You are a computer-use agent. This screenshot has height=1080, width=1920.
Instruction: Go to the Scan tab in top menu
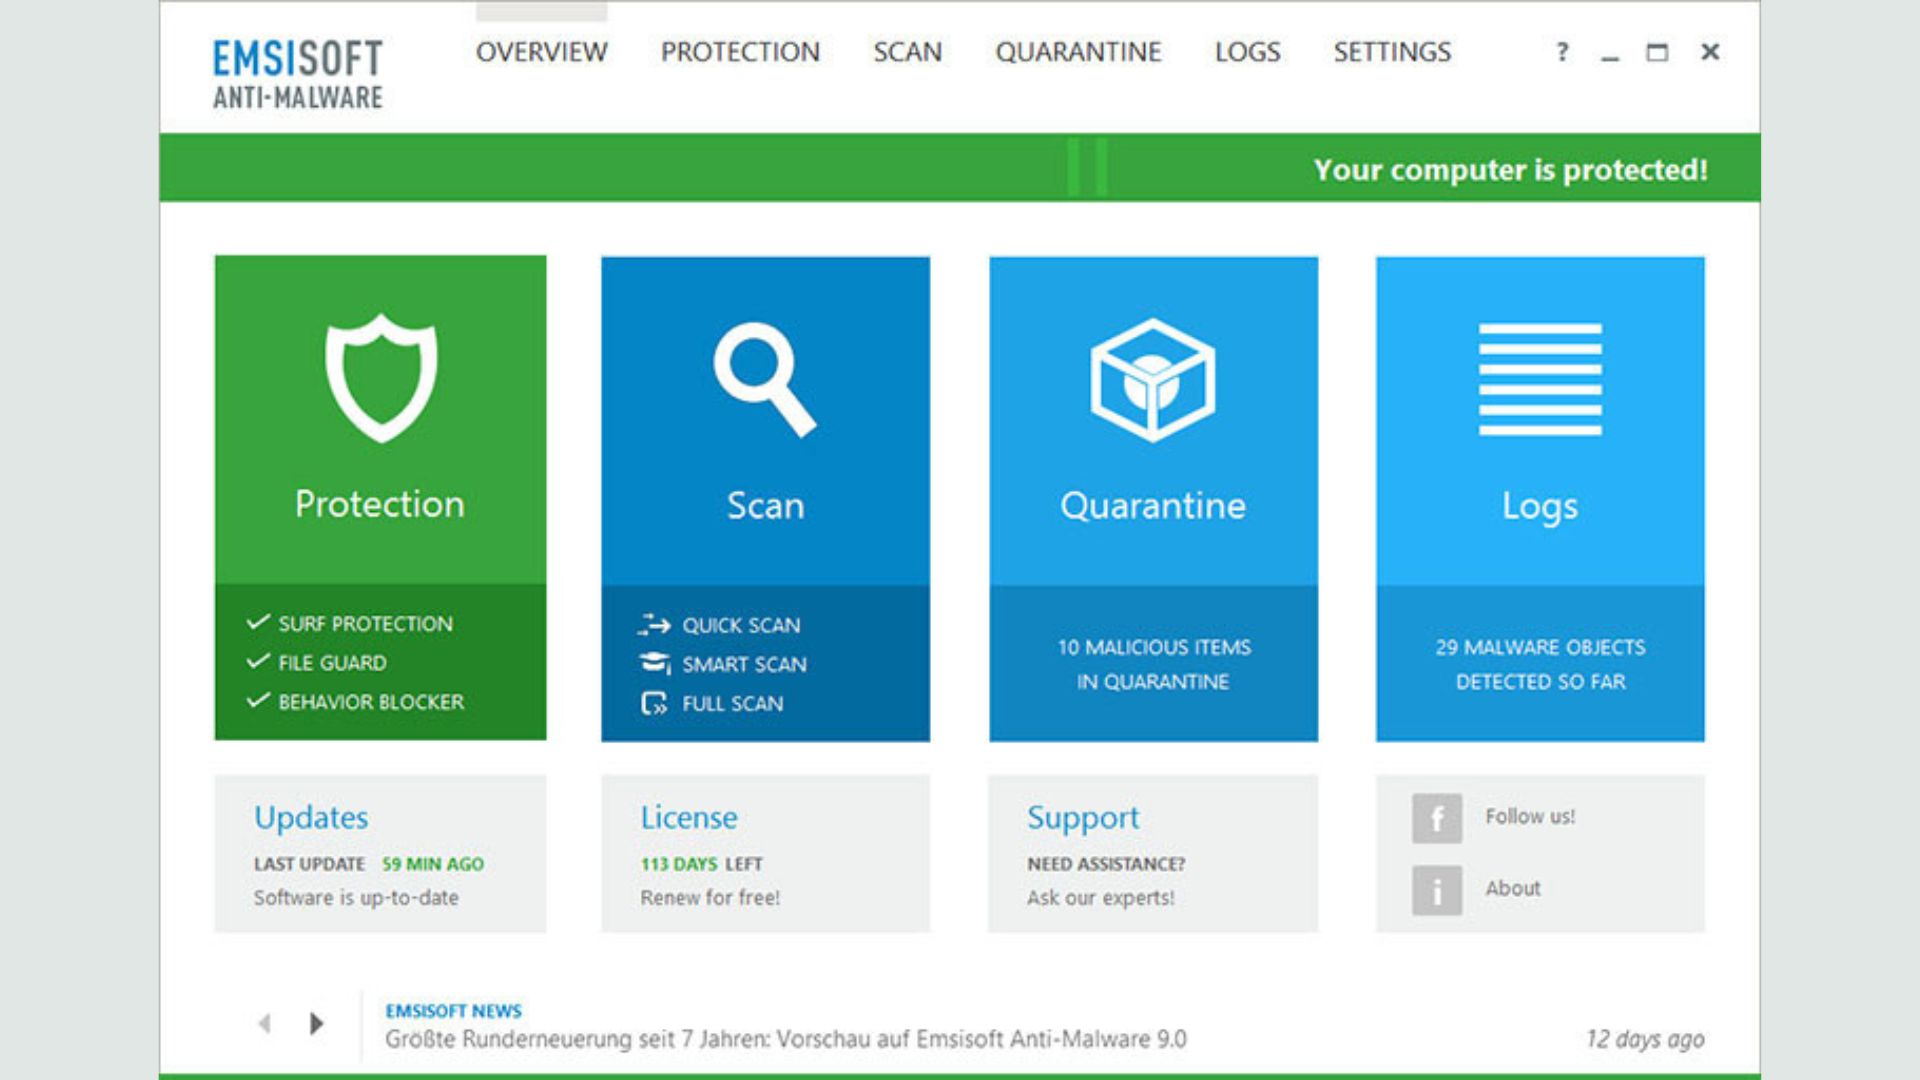(907, 52)
